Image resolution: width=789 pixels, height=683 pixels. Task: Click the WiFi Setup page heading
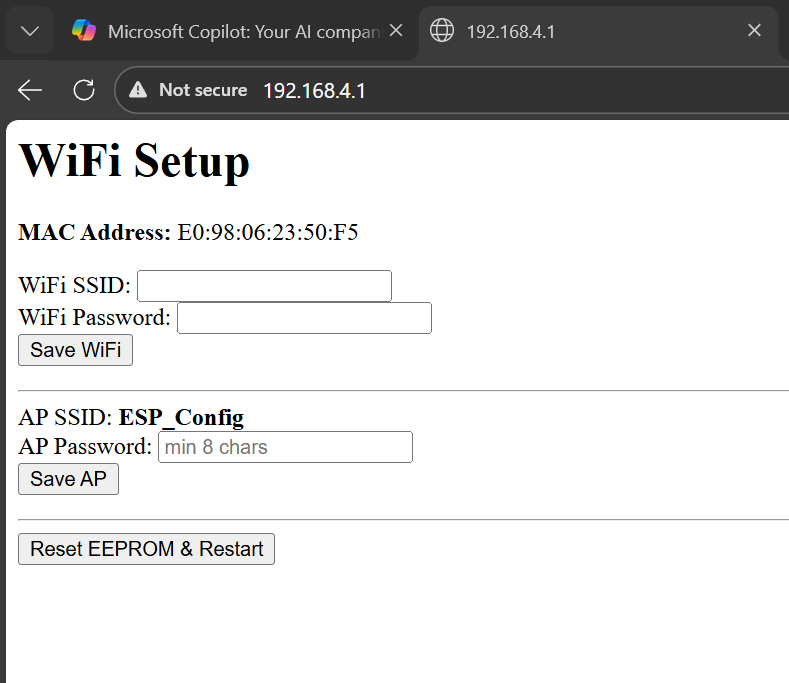point(134,161)
